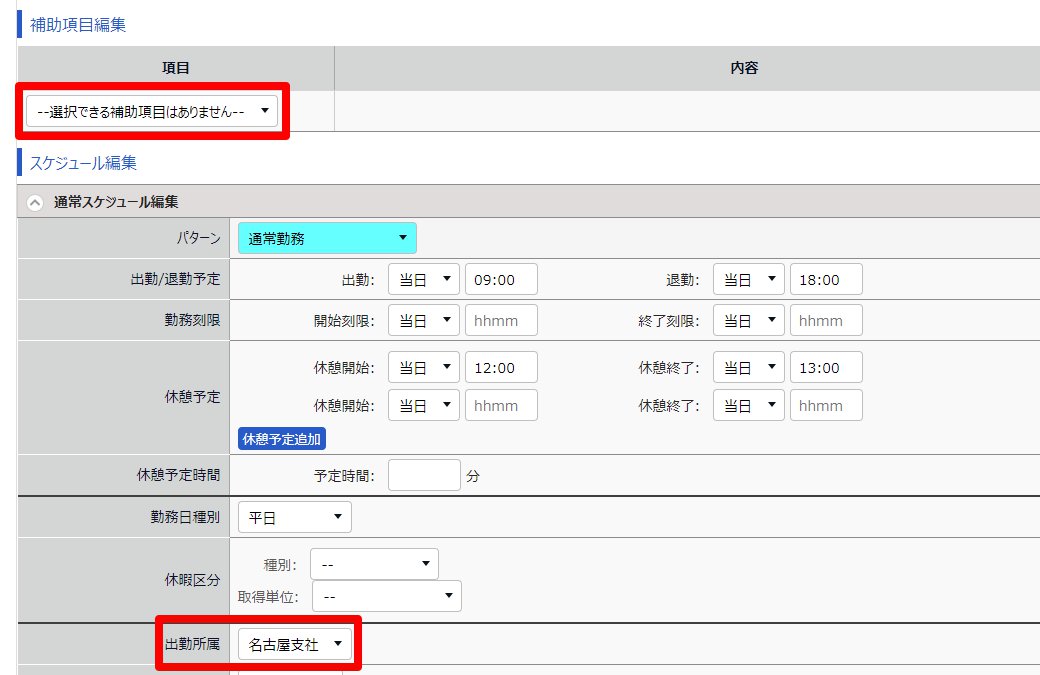Open the 出勤 day dropdown

(x=424, y=279)
